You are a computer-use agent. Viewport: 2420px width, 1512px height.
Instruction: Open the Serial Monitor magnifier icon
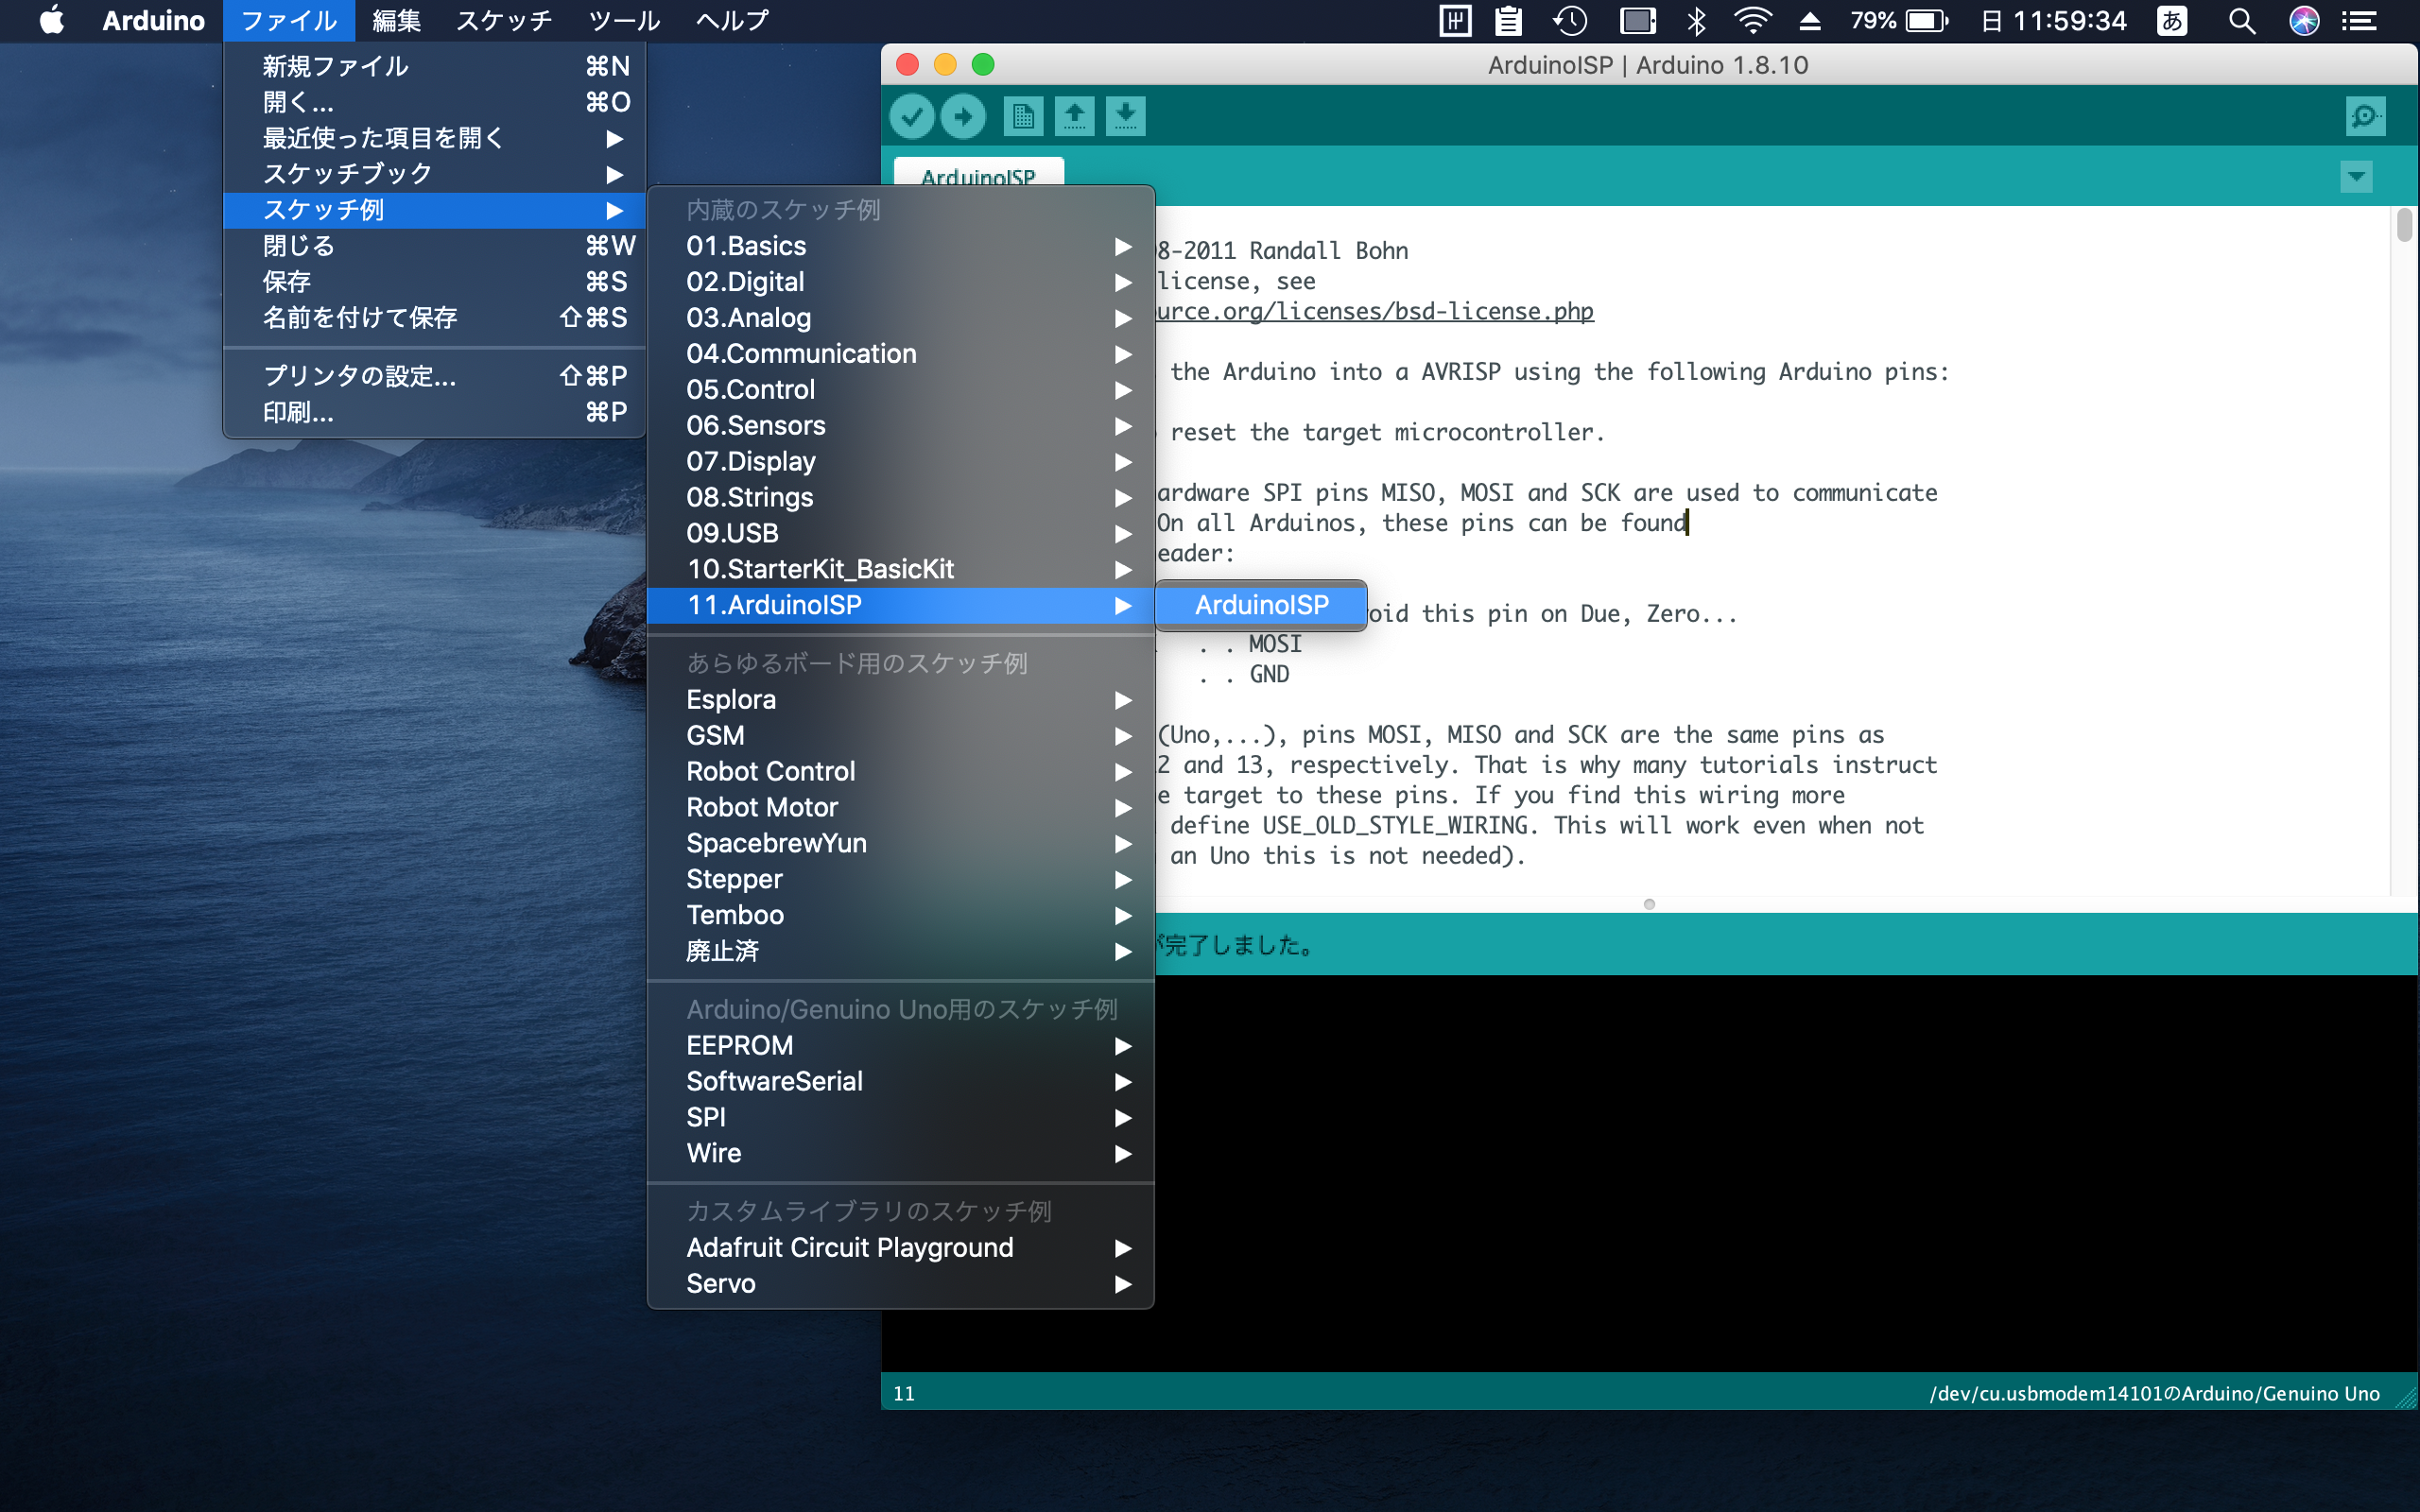[2364, 117]
